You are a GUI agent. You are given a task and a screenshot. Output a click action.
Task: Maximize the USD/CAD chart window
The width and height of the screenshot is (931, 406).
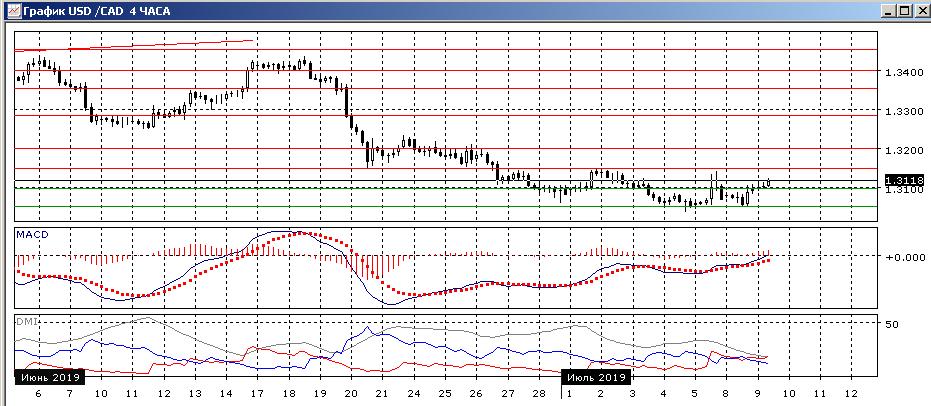904,10
